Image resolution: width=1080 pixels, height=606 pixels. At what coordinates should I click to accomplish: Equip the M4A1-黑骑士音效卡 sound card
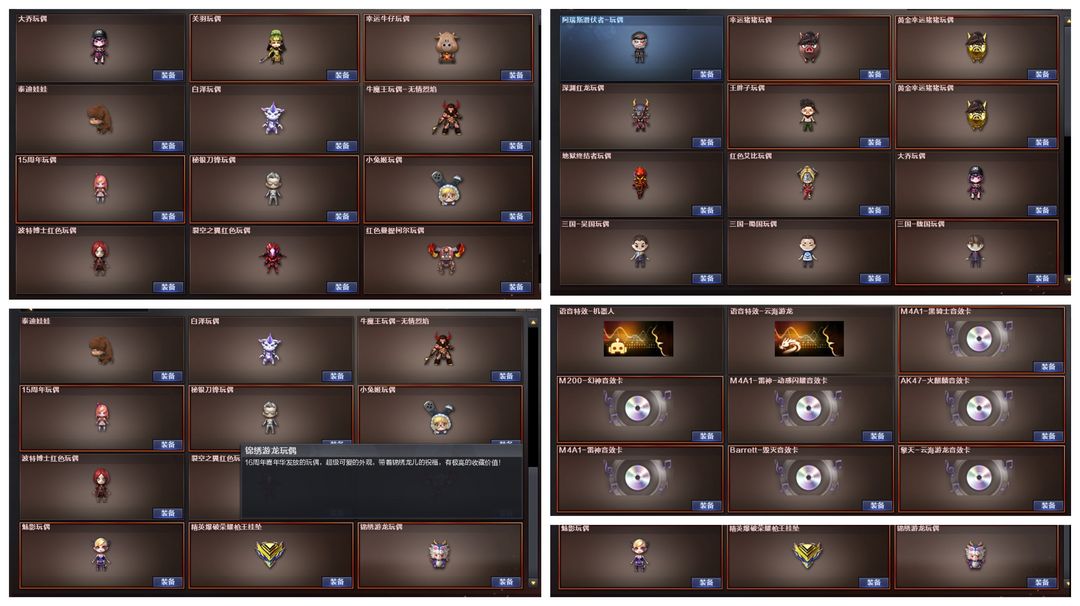click(1048, 367)
